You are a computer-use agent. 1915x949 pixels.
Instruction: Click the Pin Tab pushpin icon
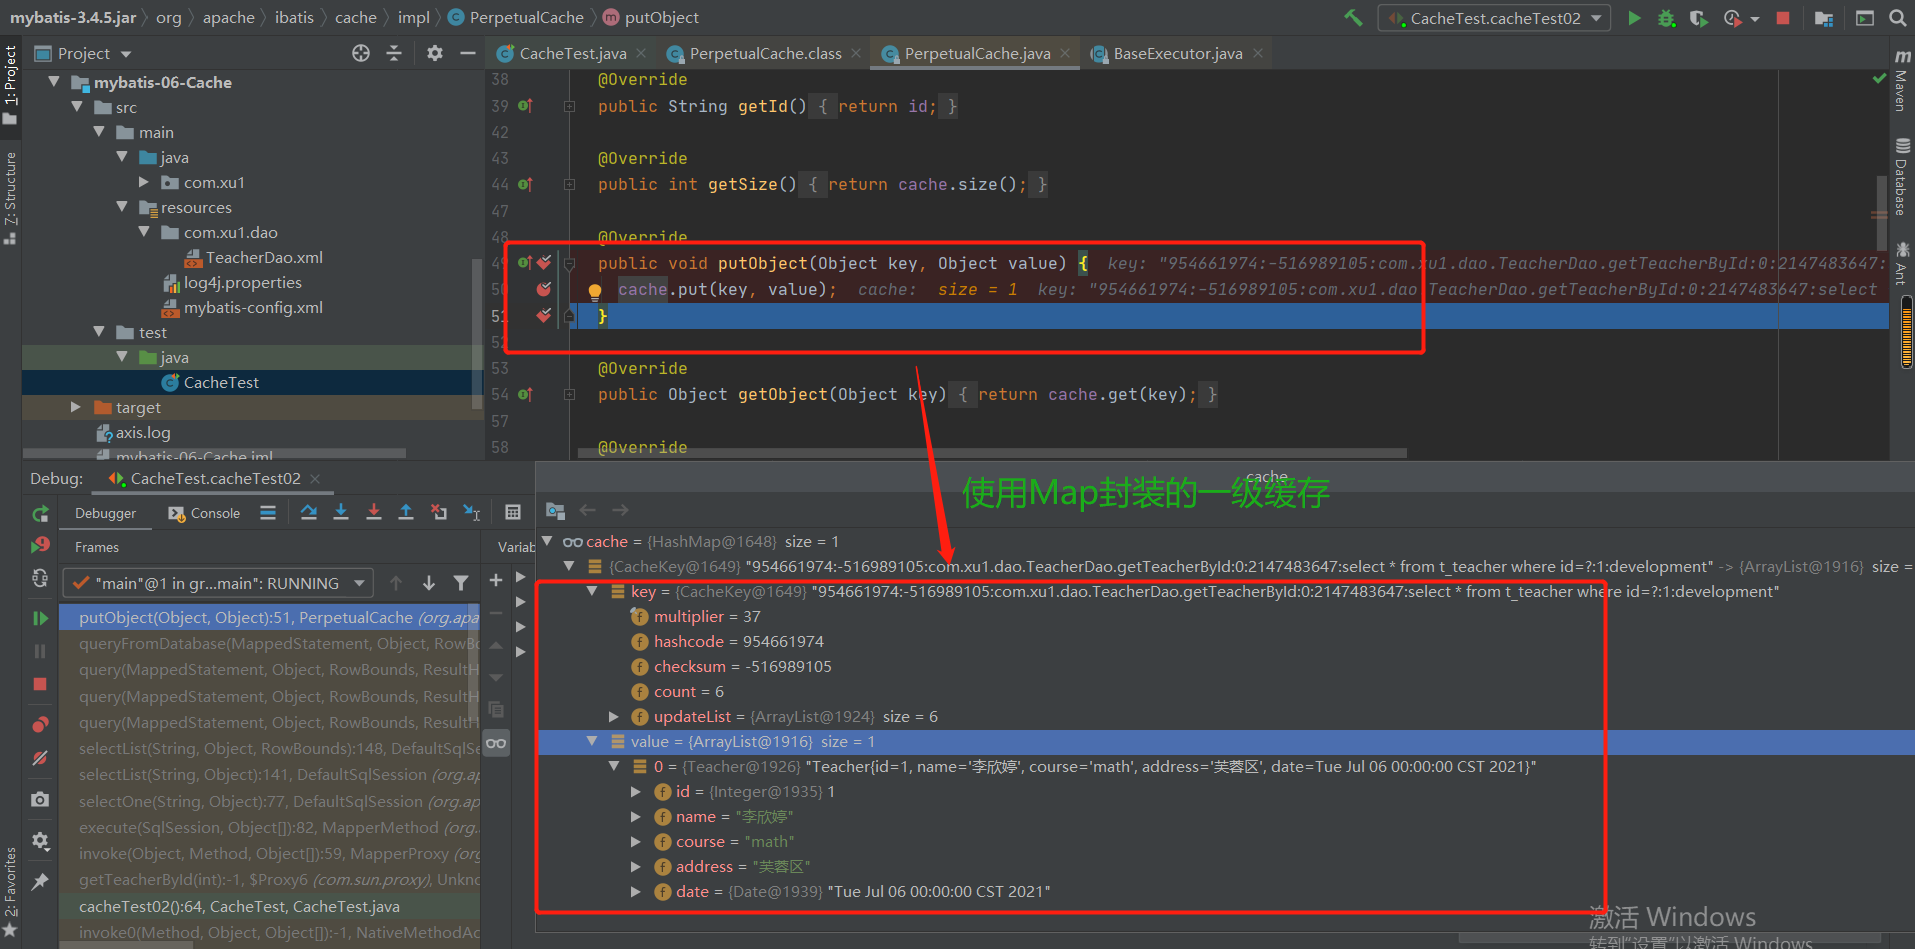pos(40,881)
